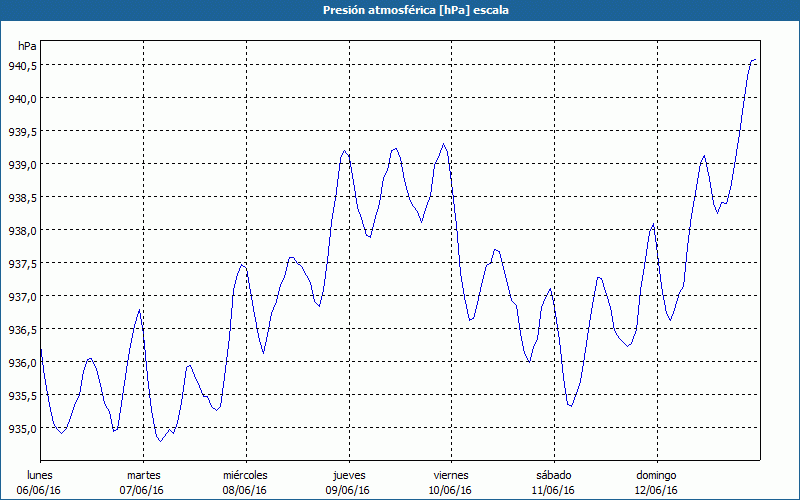Select the 'martes' day label

(x=143, y=474)
